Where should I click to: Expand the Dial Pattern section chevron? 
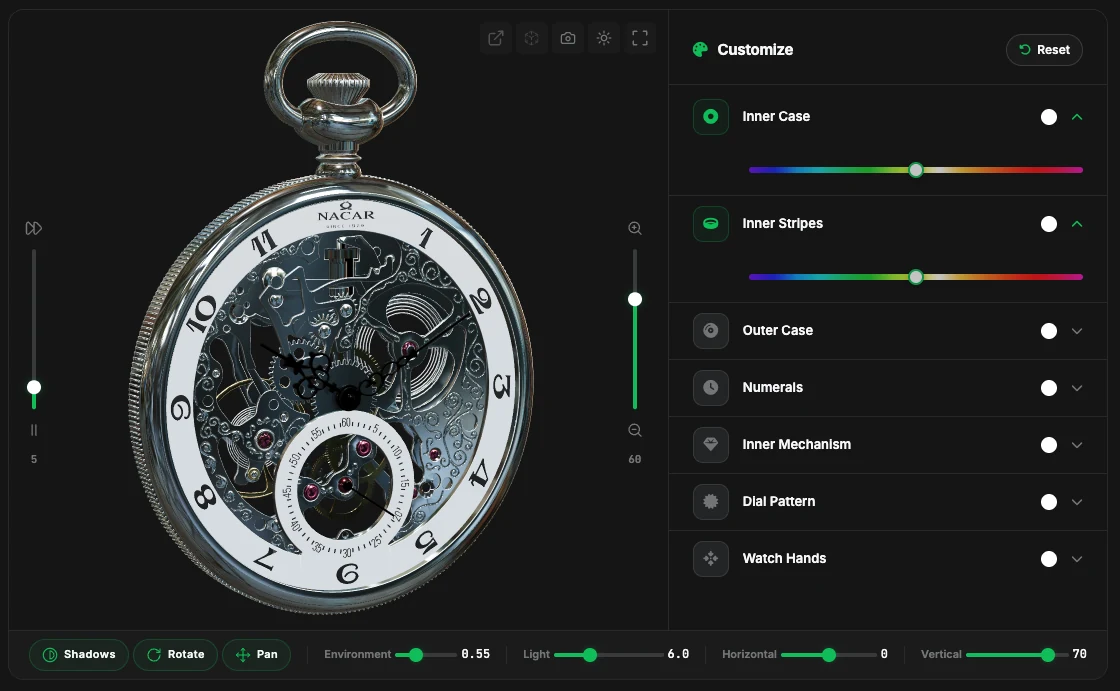[x=1077, y=502]
